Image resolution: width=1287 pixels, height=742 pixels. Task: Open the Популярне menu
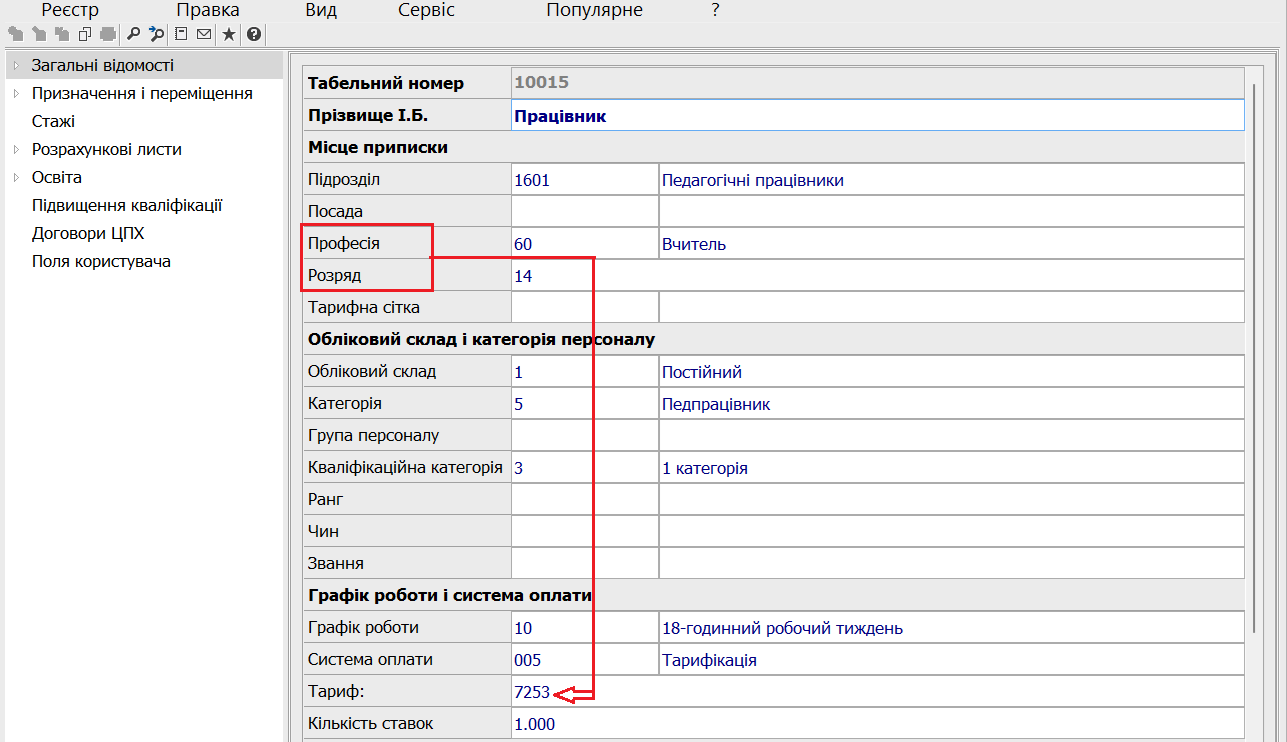[595, 10]
